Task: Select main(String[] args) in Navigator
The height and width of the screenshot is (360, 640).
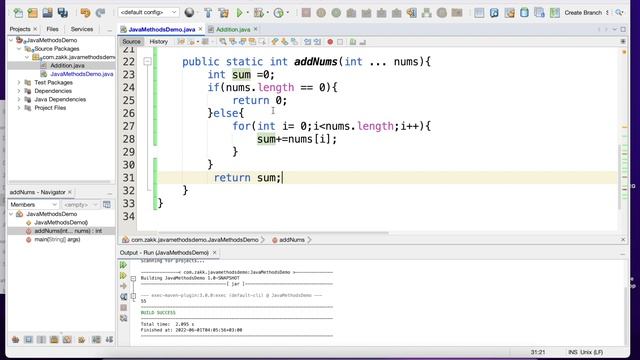Action: point(57,240)
